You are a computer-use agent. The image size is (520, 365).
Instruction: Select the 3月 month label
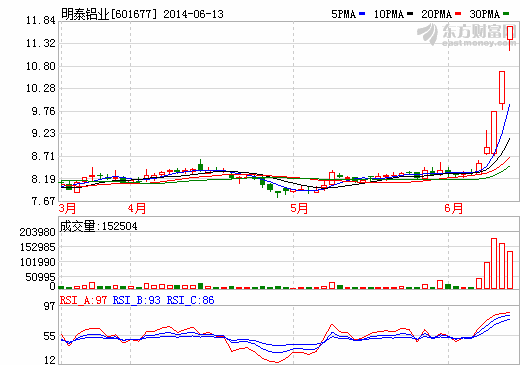pyautogui.click(x=67, y=209)
